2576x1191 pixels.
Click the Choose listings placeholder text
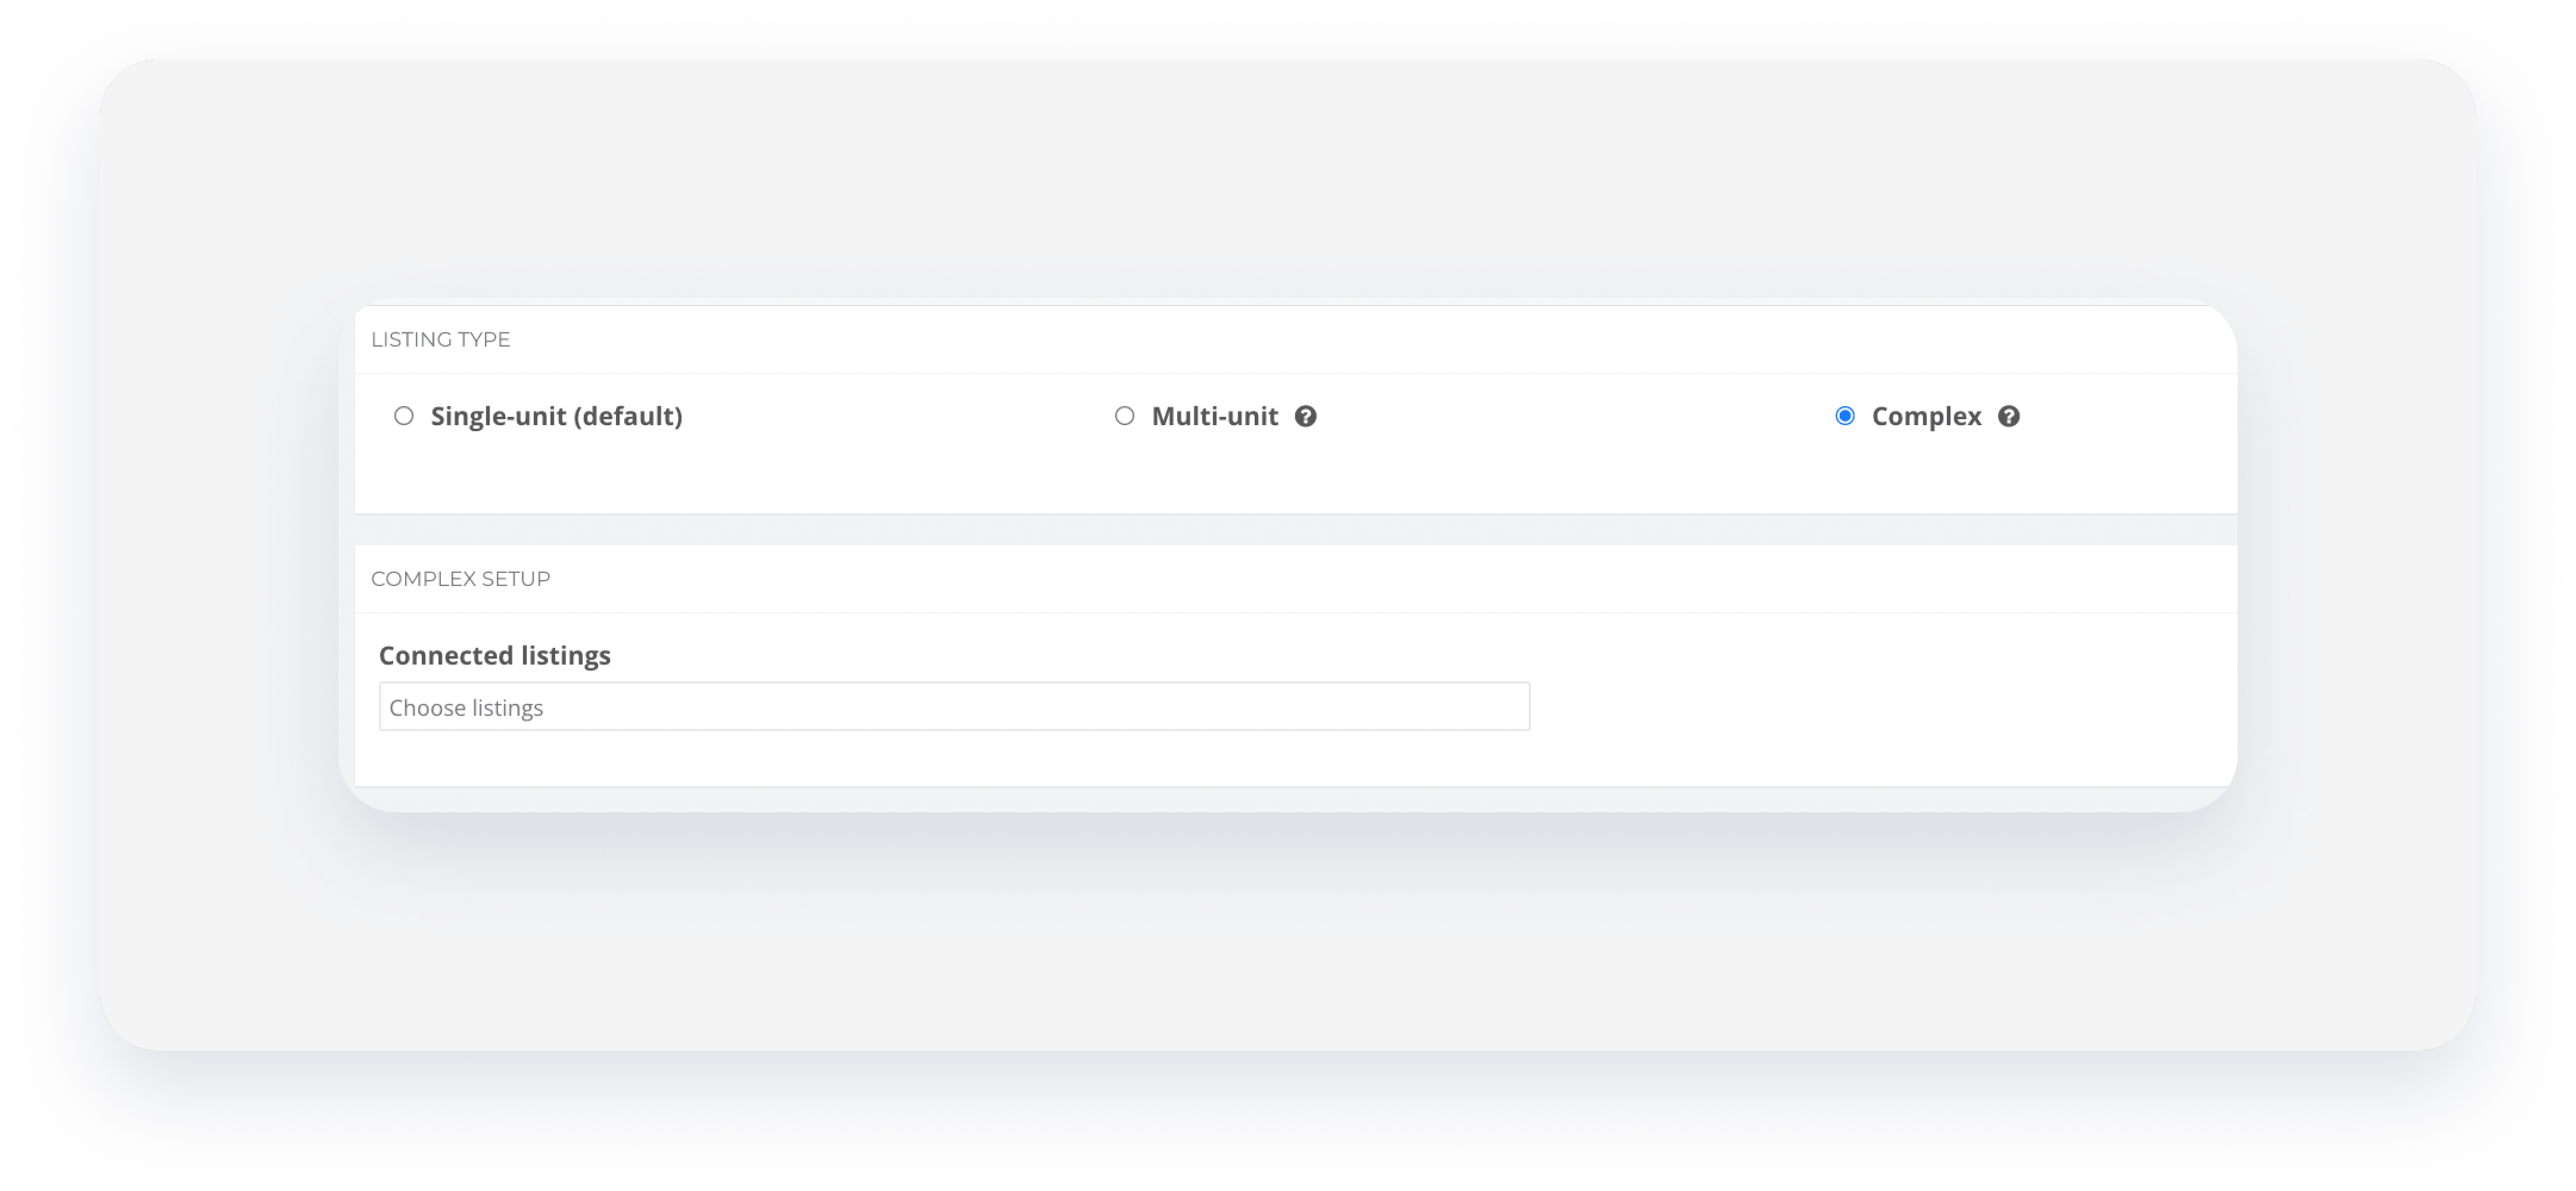(x=466, y=708)
